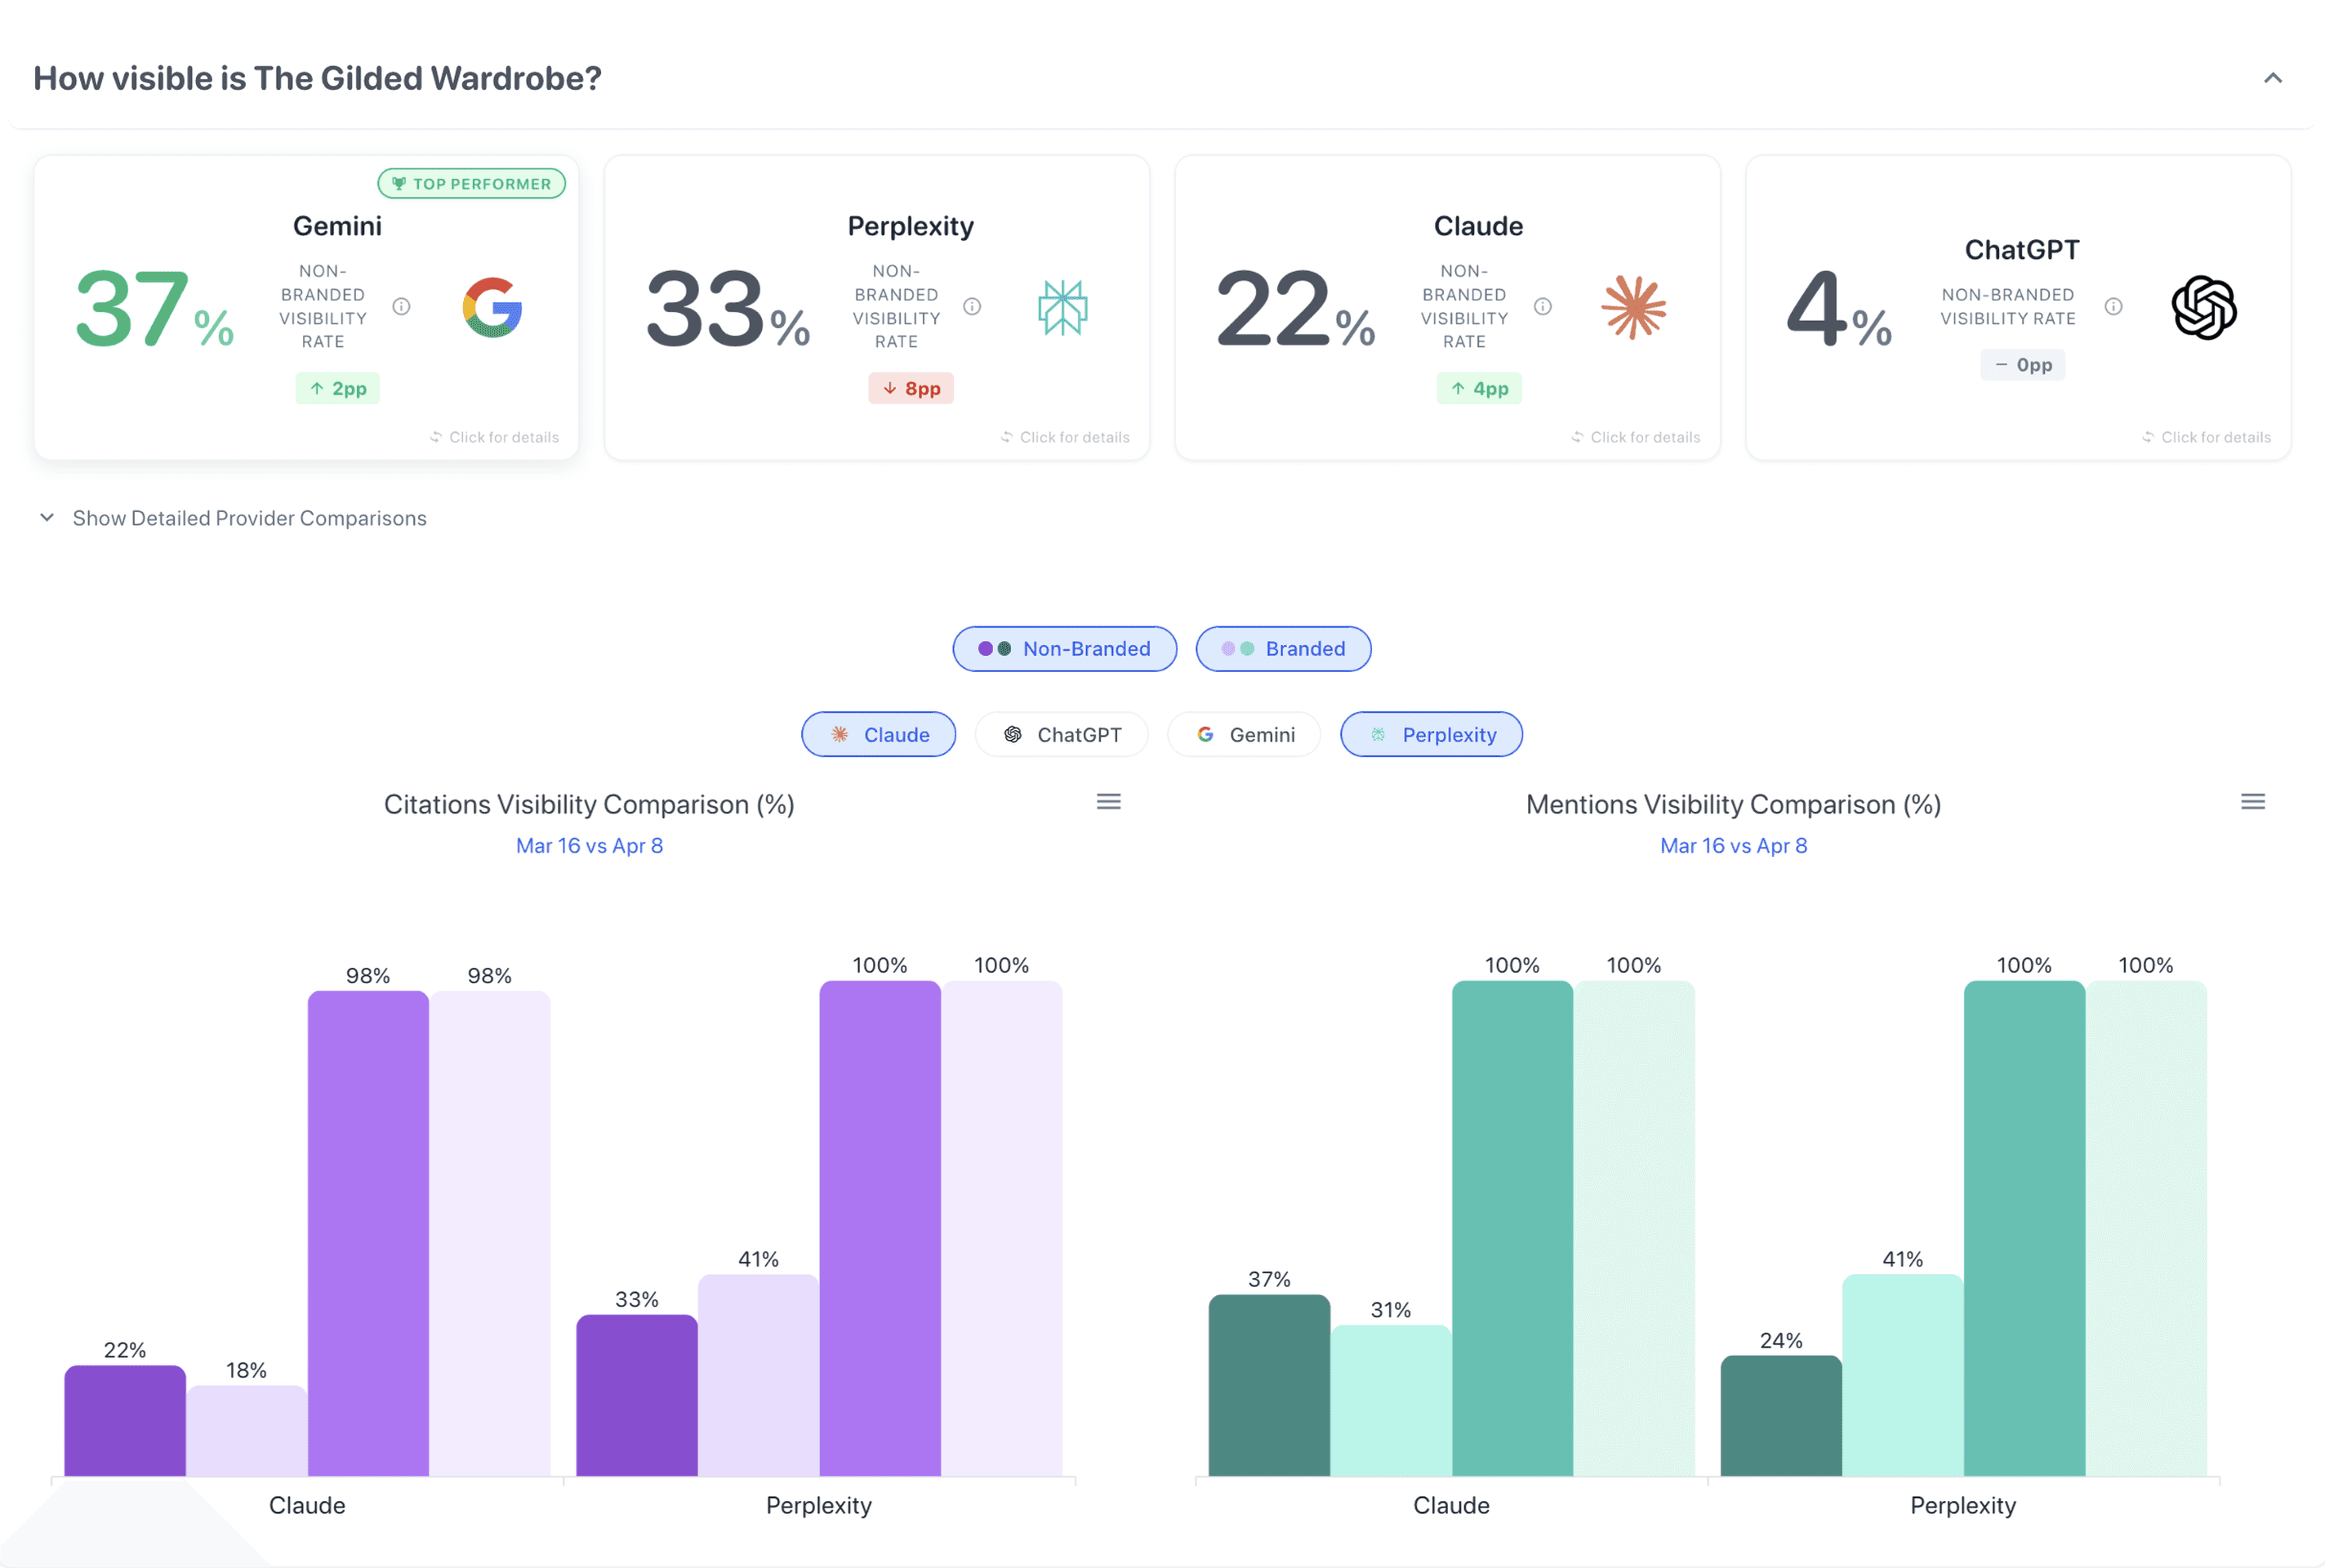Click the up arrow in Claude's 4pp badge
Screen dimensions: 2325x1568
[1457, 388]
